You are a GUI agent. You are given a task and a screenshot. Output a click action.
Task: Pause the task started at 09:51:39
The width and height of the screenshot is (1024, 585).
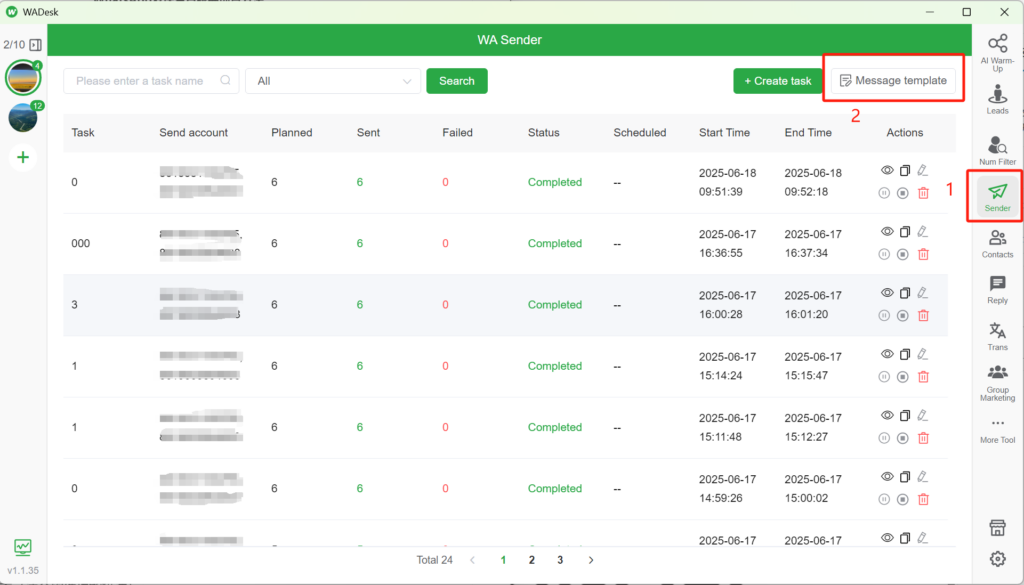point(884,193)
